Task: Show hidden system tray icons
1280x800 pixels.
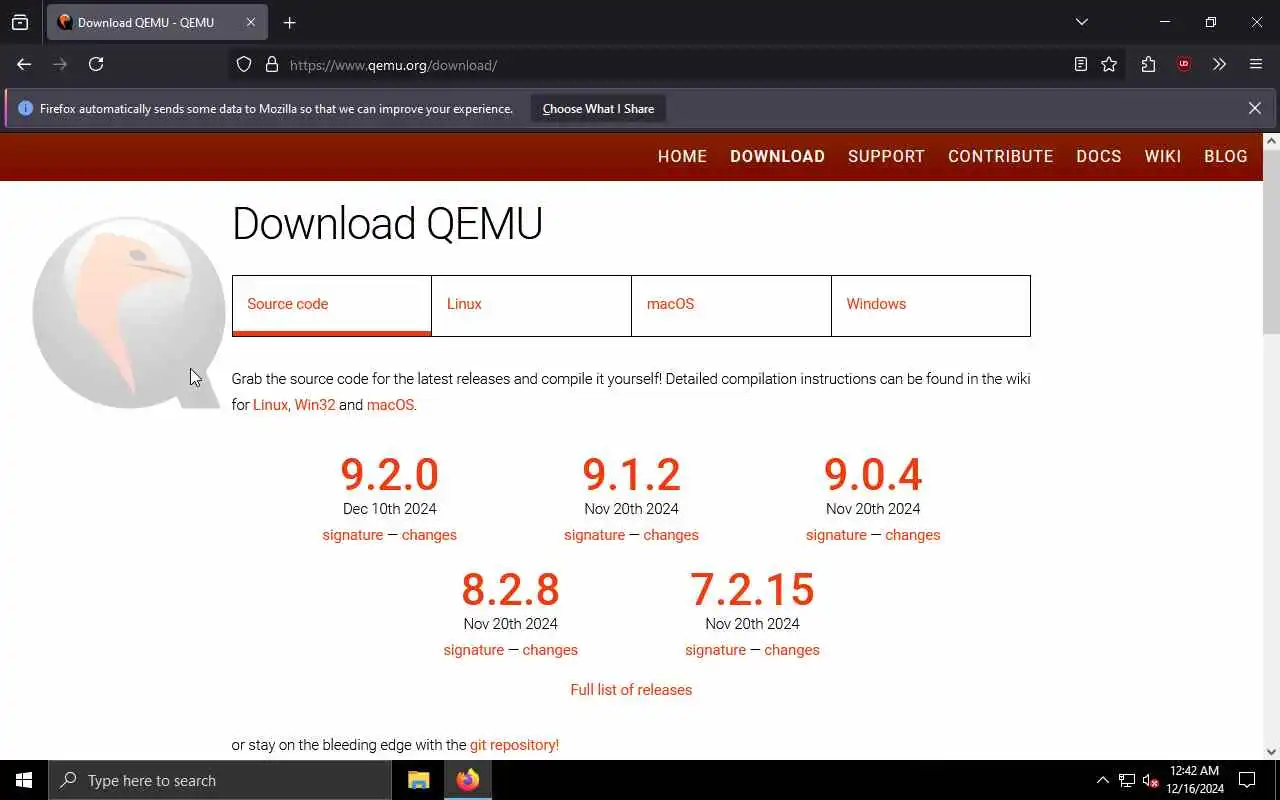Action: click(1102, 780)
